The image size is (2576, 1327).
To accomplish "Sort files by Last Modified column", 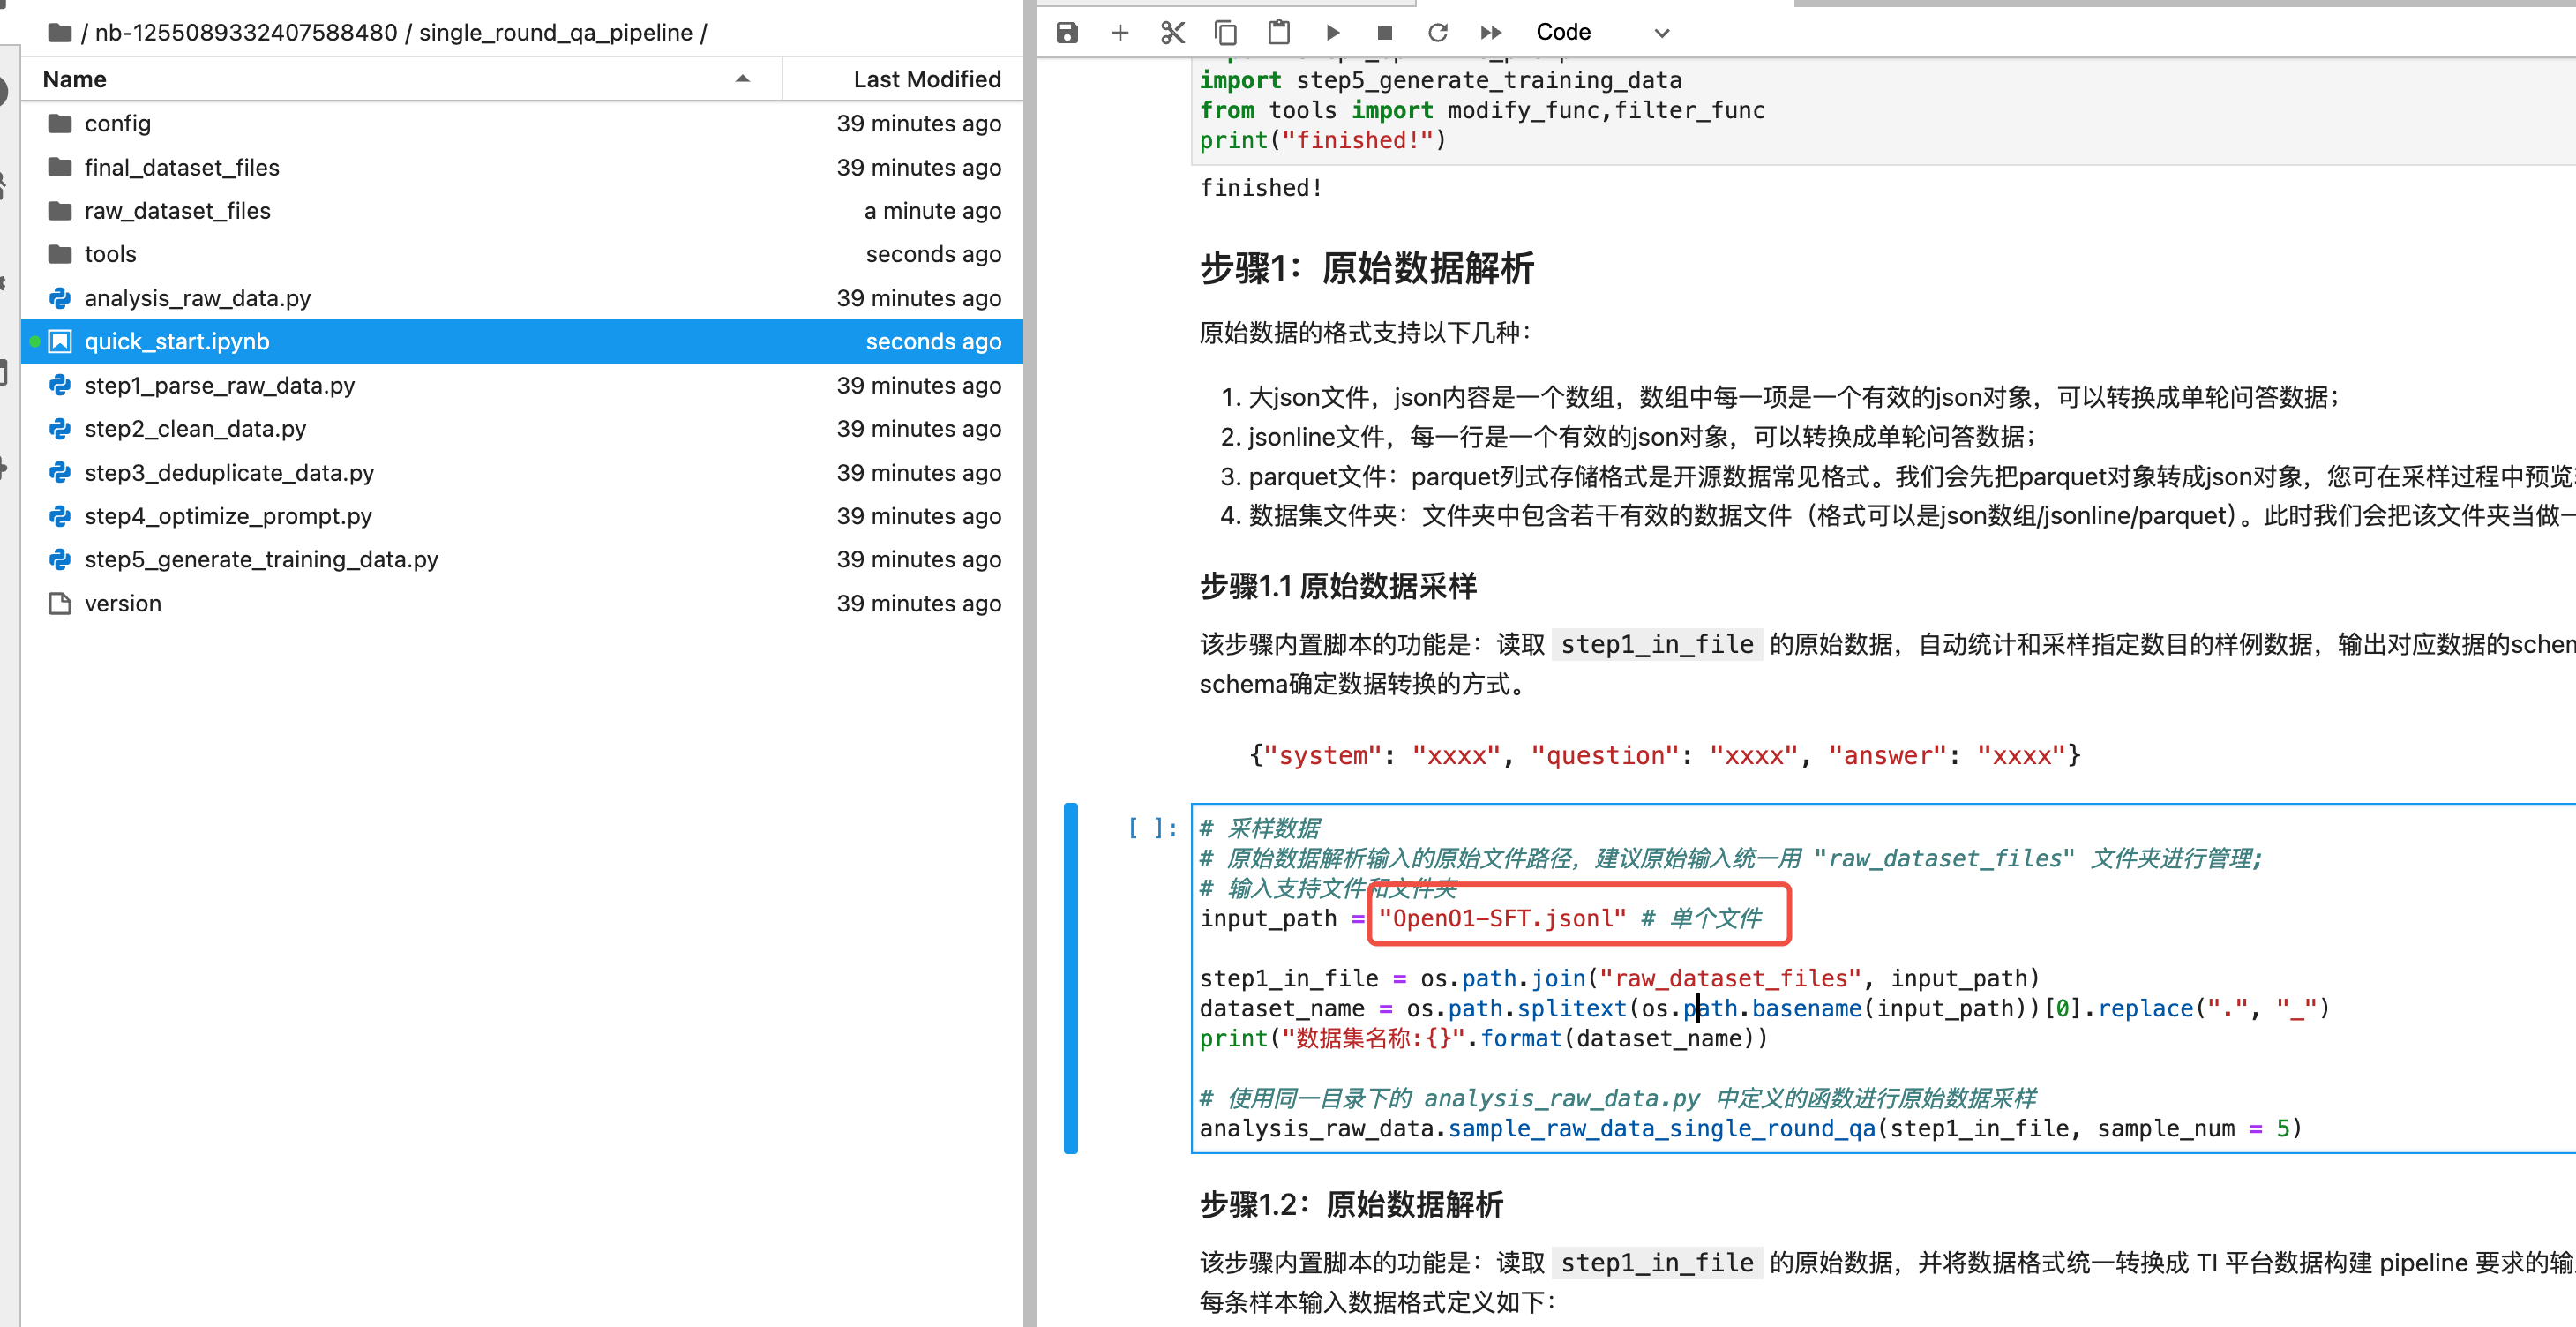I will pos(903,79).
